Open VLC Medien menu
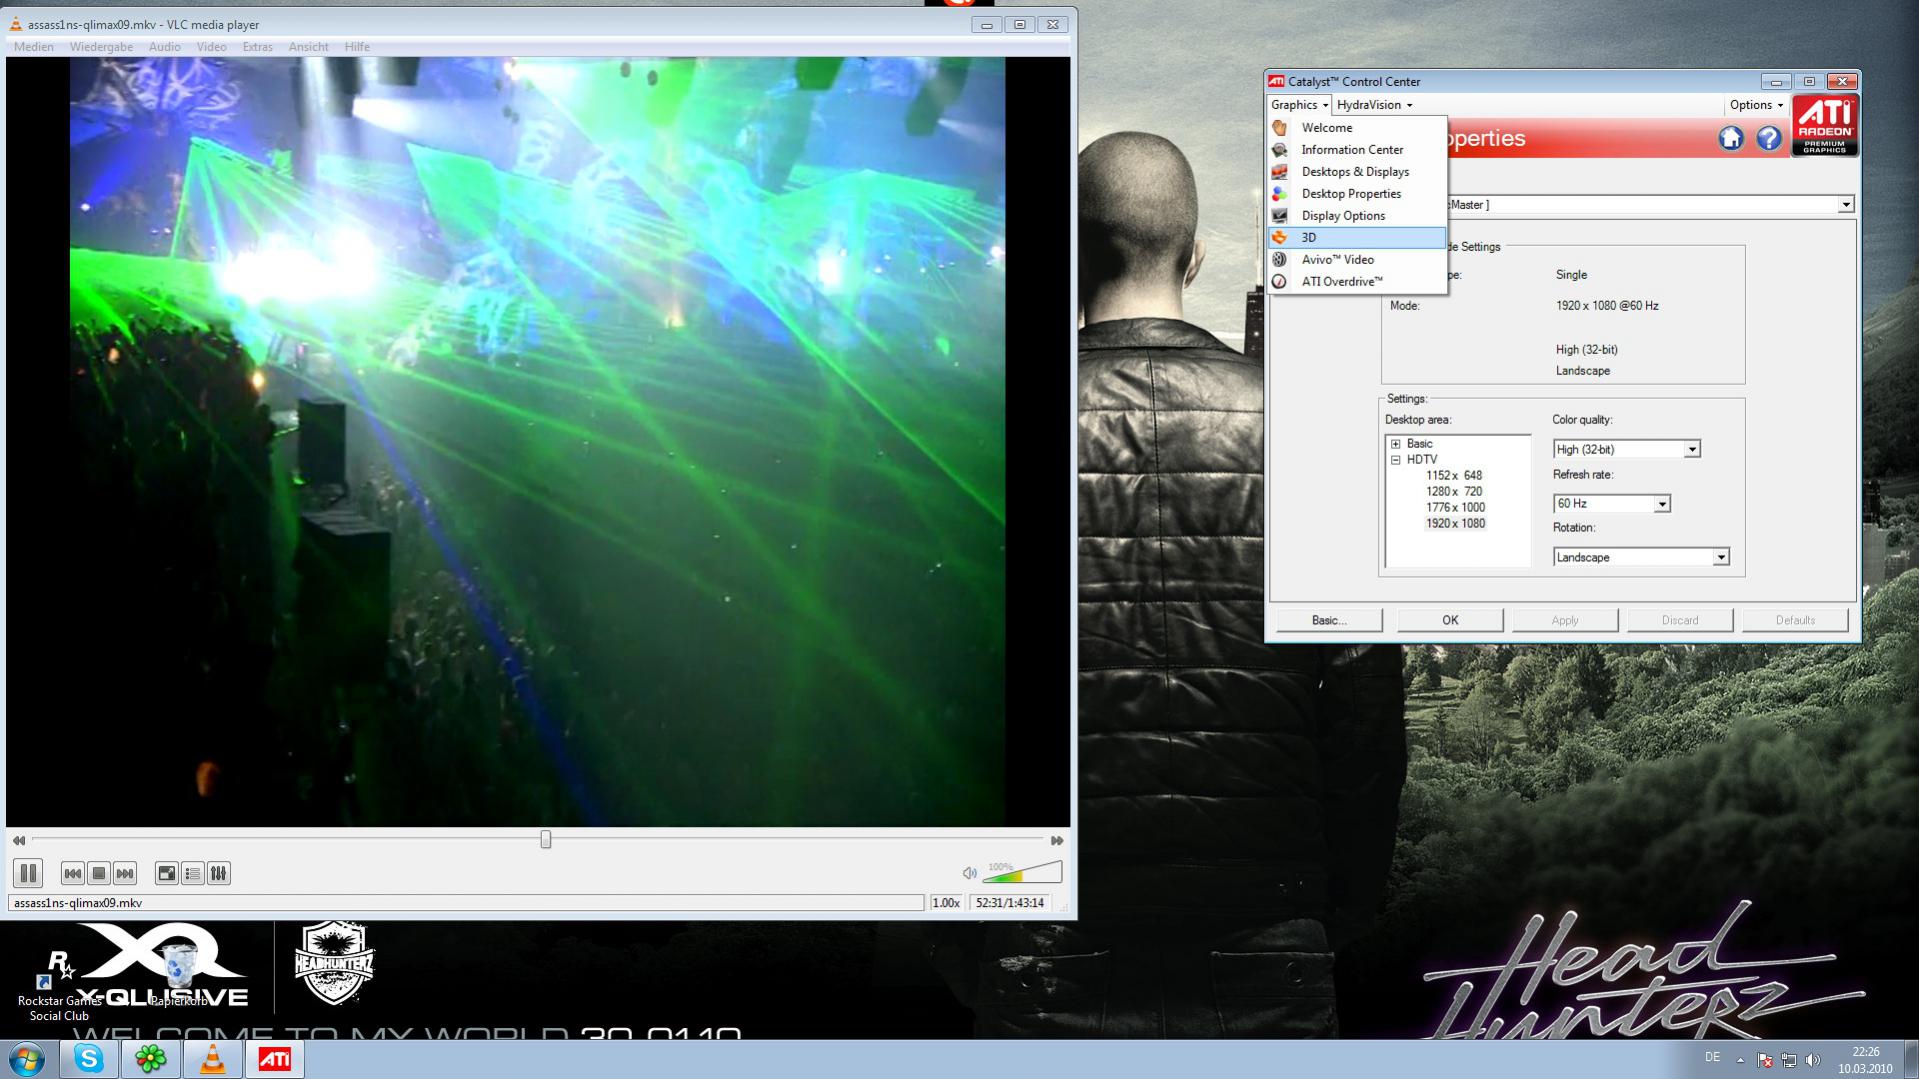Viewport: 1919px width, 1079px height. coord(34,47)
